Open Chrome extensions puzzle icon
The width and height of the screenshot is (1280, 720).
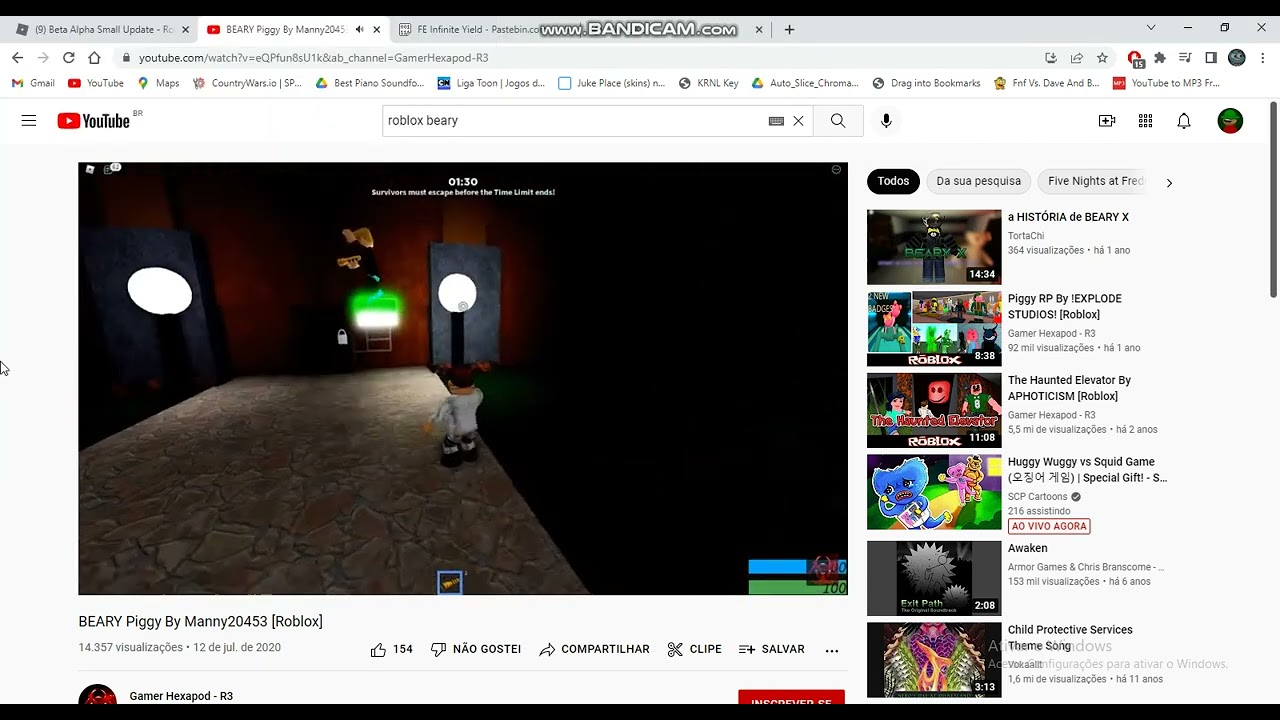[1160, 58]
